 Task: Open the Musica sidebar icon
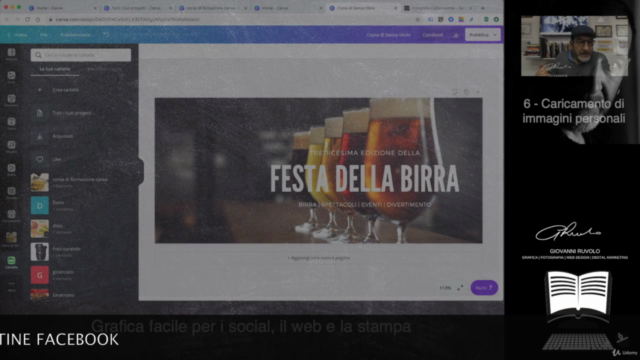pos(11,146)
